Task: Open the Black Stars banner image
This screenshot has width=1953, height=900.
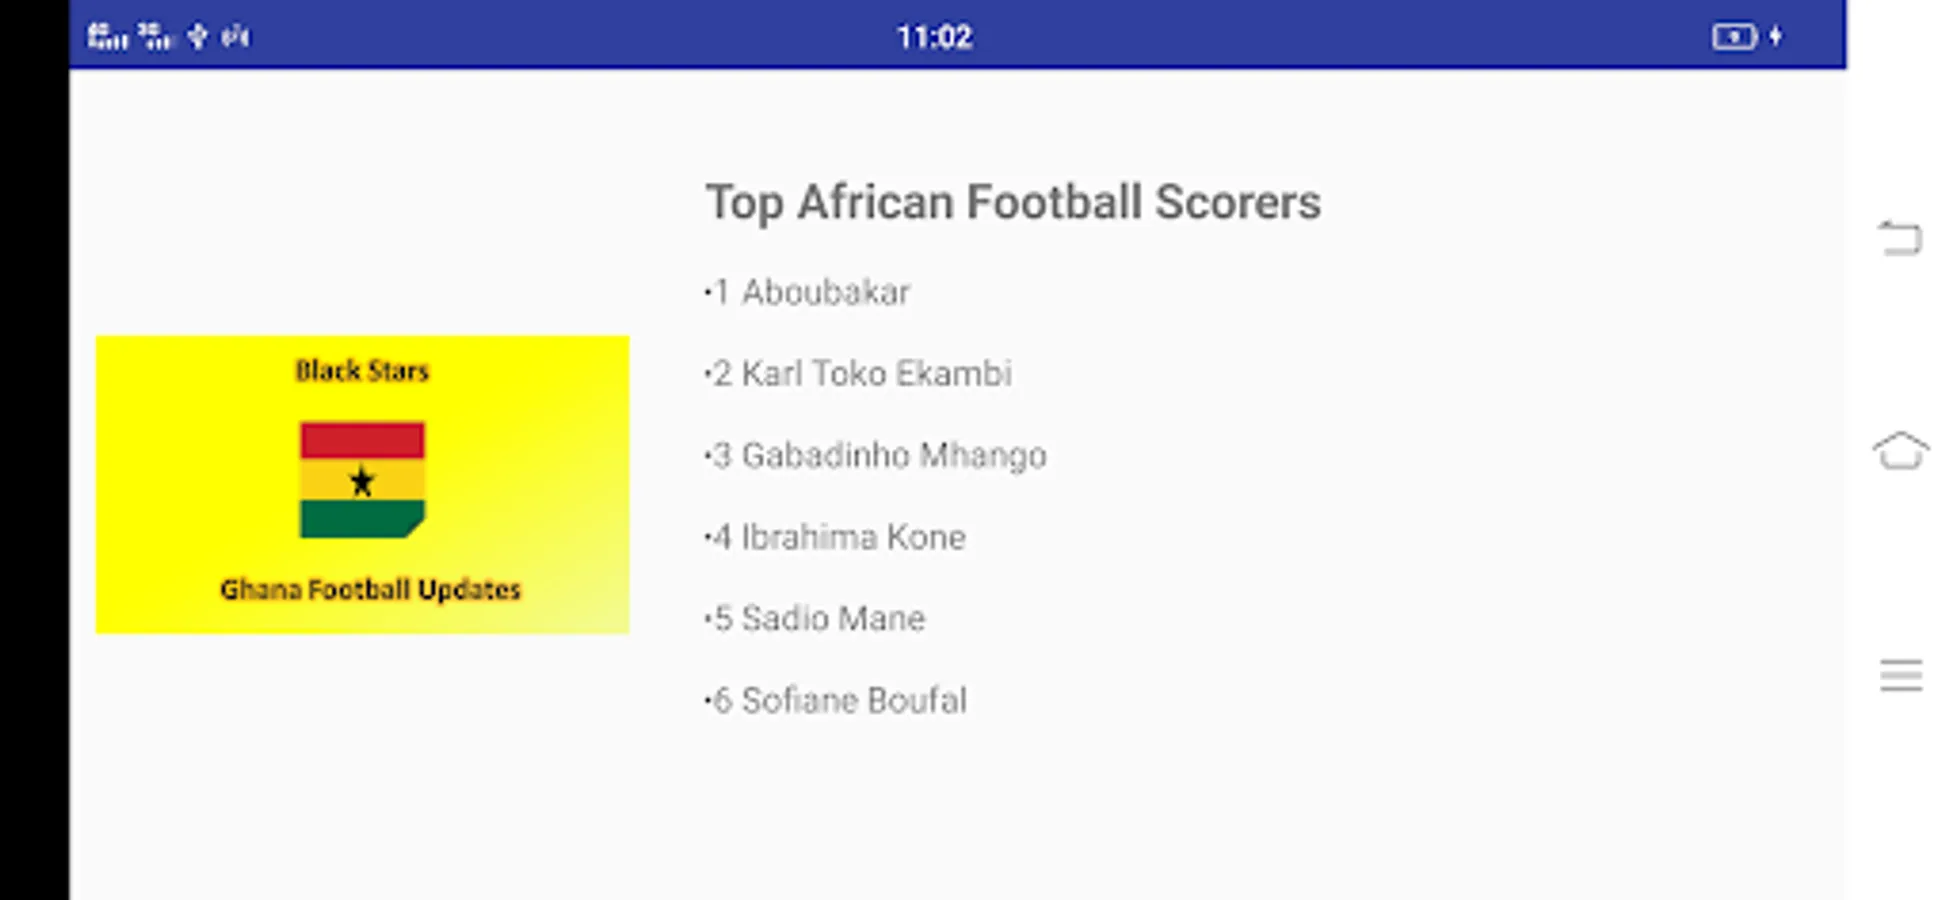Action: (362, 484)
